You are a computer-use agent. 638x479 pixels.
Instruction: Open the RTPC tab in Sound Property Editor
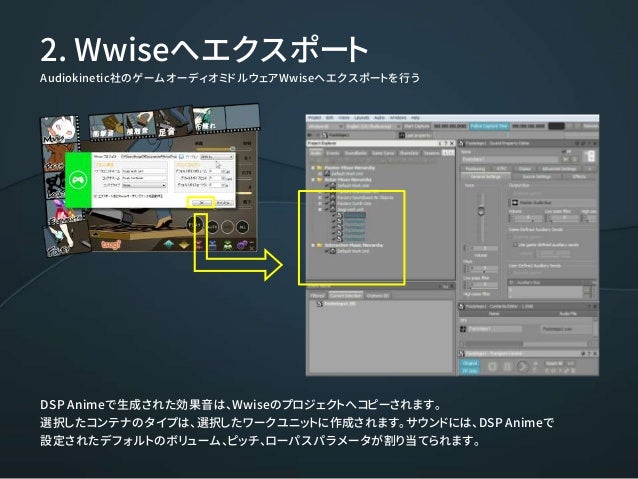tap(502, 168)
